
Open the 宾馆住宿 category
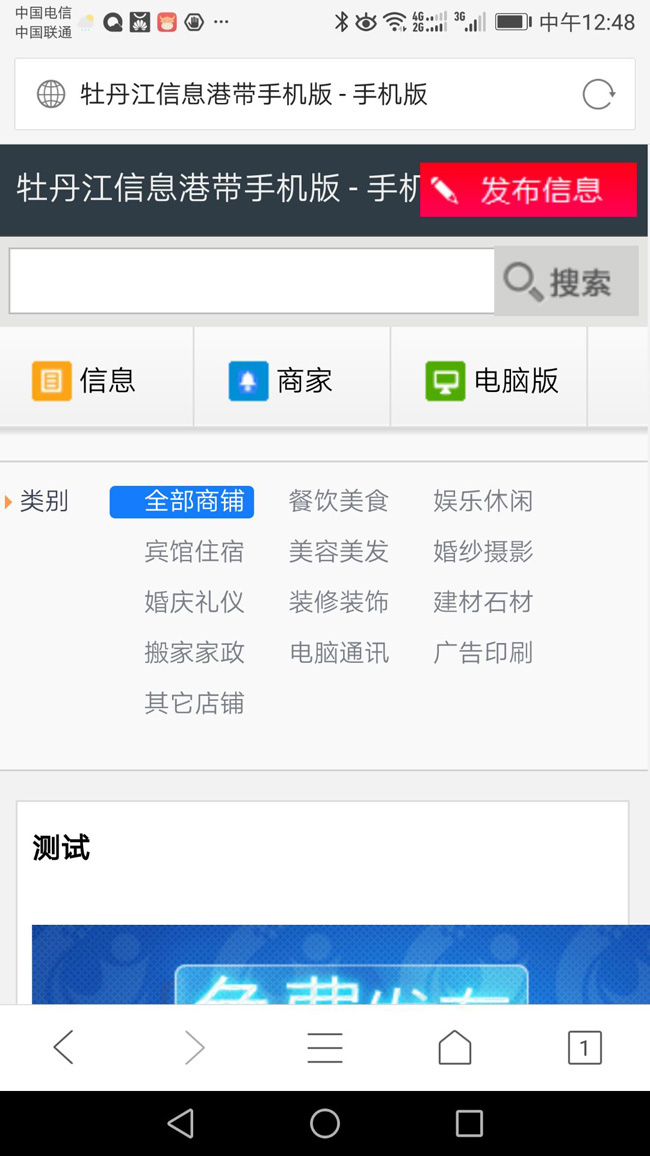tap(194, 551)
